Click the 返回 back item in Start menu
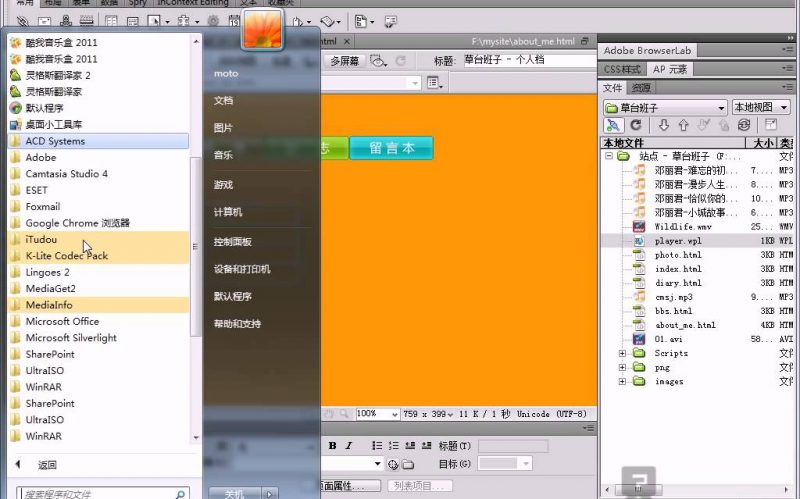The width and height of the screenshot is (800, 499). coord(47,465)
